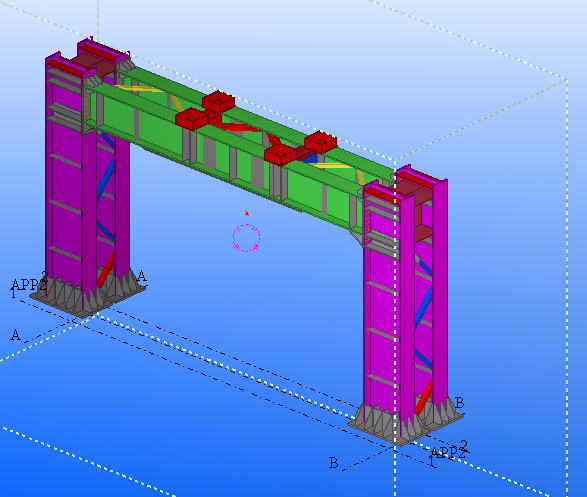Click grid label "B" beside the right base plate

[x=459, y=403]
